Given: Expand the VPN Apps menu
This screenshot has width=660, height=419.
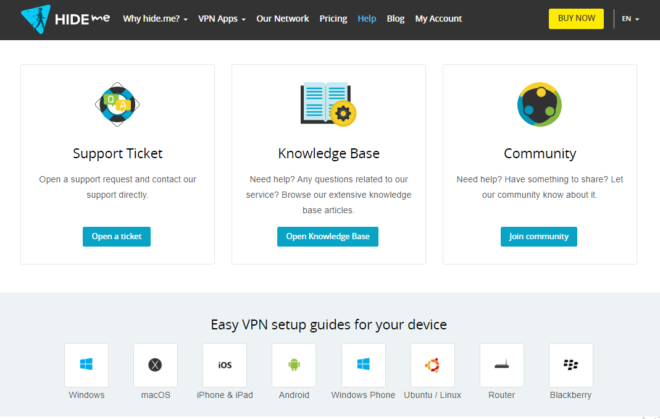Looking at the screenshot, I should (x=222, y=19).
